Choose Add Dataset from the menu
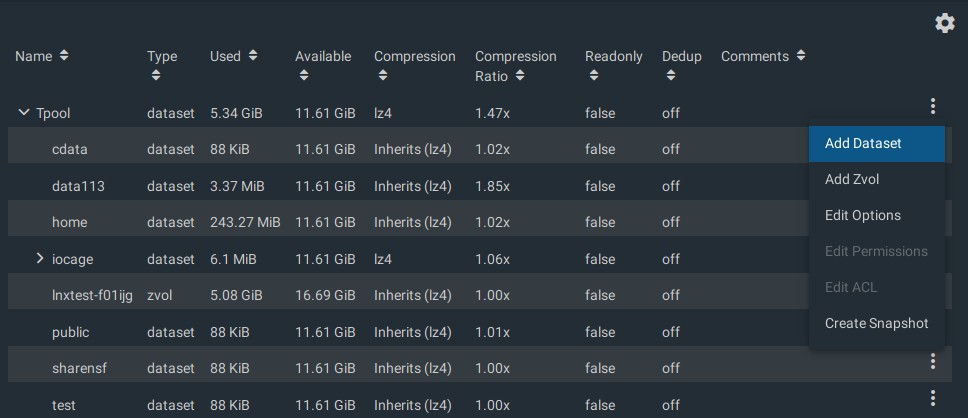This screenshot has height=418, width=968. point(863,144)
